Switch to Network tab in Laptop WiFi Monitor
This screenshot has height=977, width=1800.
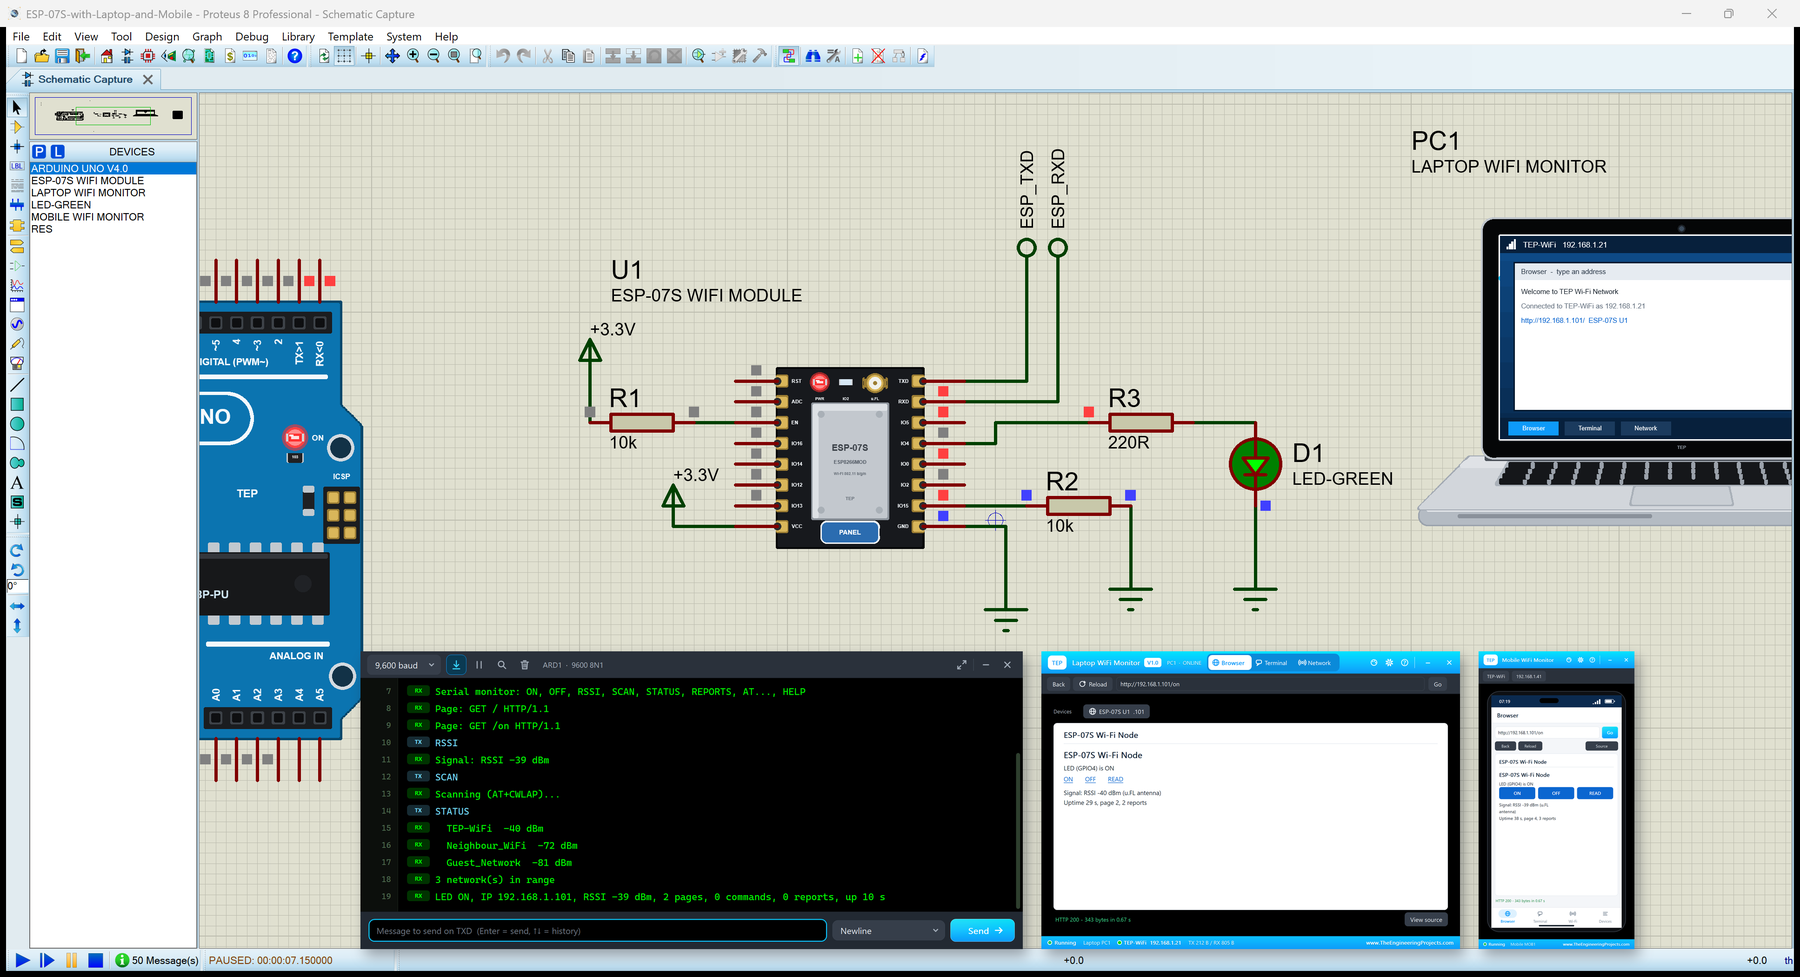pos(1315,663)
